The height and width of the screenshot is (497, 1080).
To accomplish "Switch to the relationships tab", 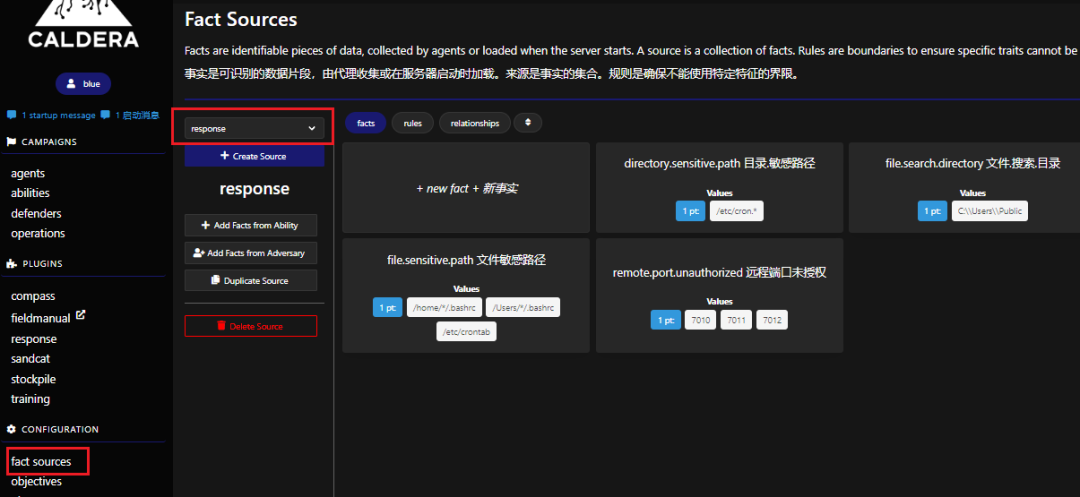I will (x=475, y=123).
